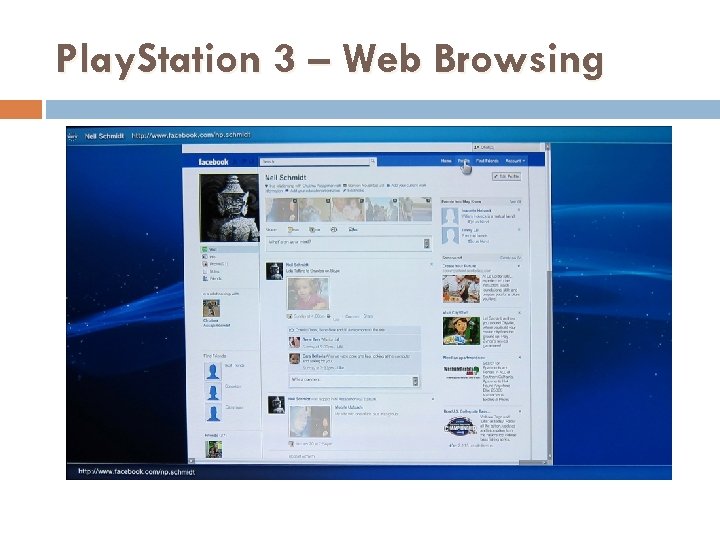The height and width of the screenshot is (540, 720).
Task: Dismiss the second friend suggestion
Action: [x=519, y=230]
